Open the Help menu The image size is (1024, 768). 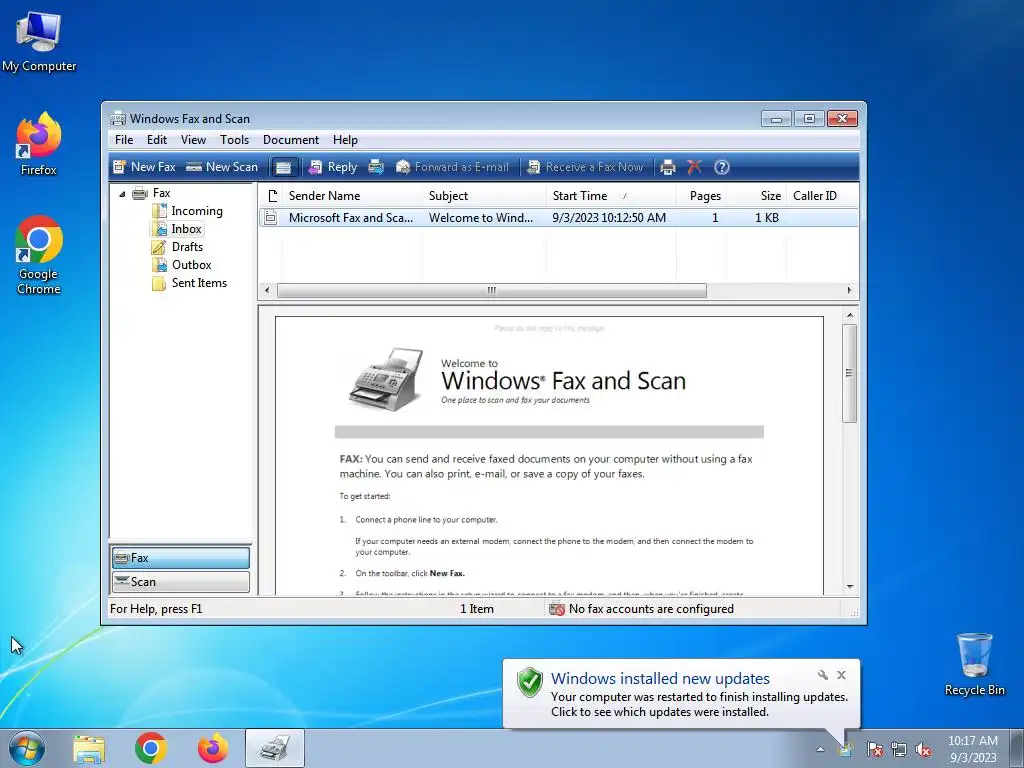[345, 140]
